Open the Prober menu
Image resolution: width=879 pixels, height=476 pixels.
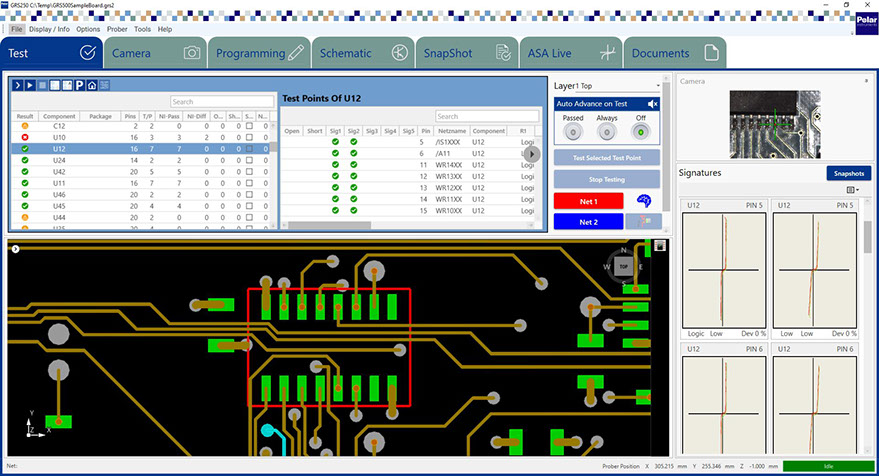[x=117, y=29]
